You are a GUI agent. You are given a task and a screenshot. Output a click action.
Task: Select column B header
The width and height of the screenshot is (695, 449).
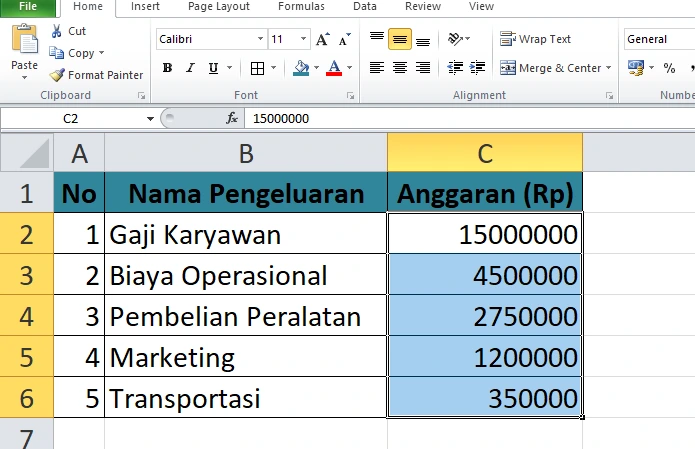[246, 153]
